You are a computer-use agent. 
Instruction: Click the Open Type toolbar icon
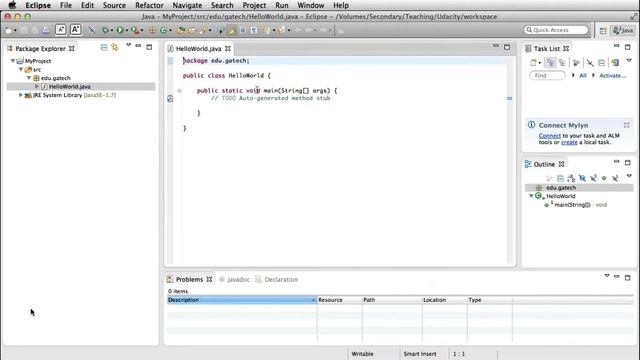tap(181, 30)
